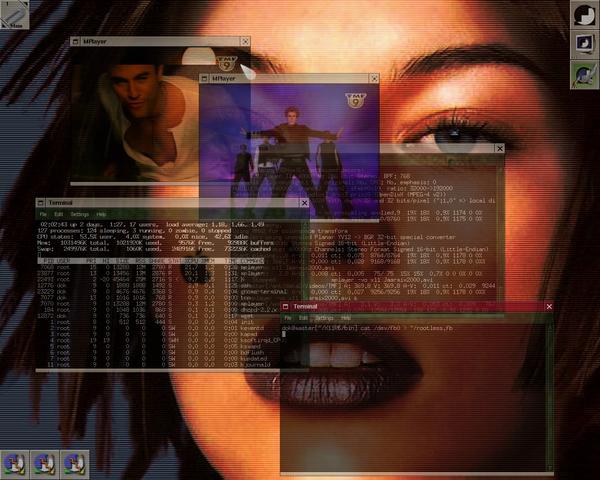This screenshot has height=480, width=600.
Task: Open File menu in top-output Terminal
Action: [x=43, y=214]
